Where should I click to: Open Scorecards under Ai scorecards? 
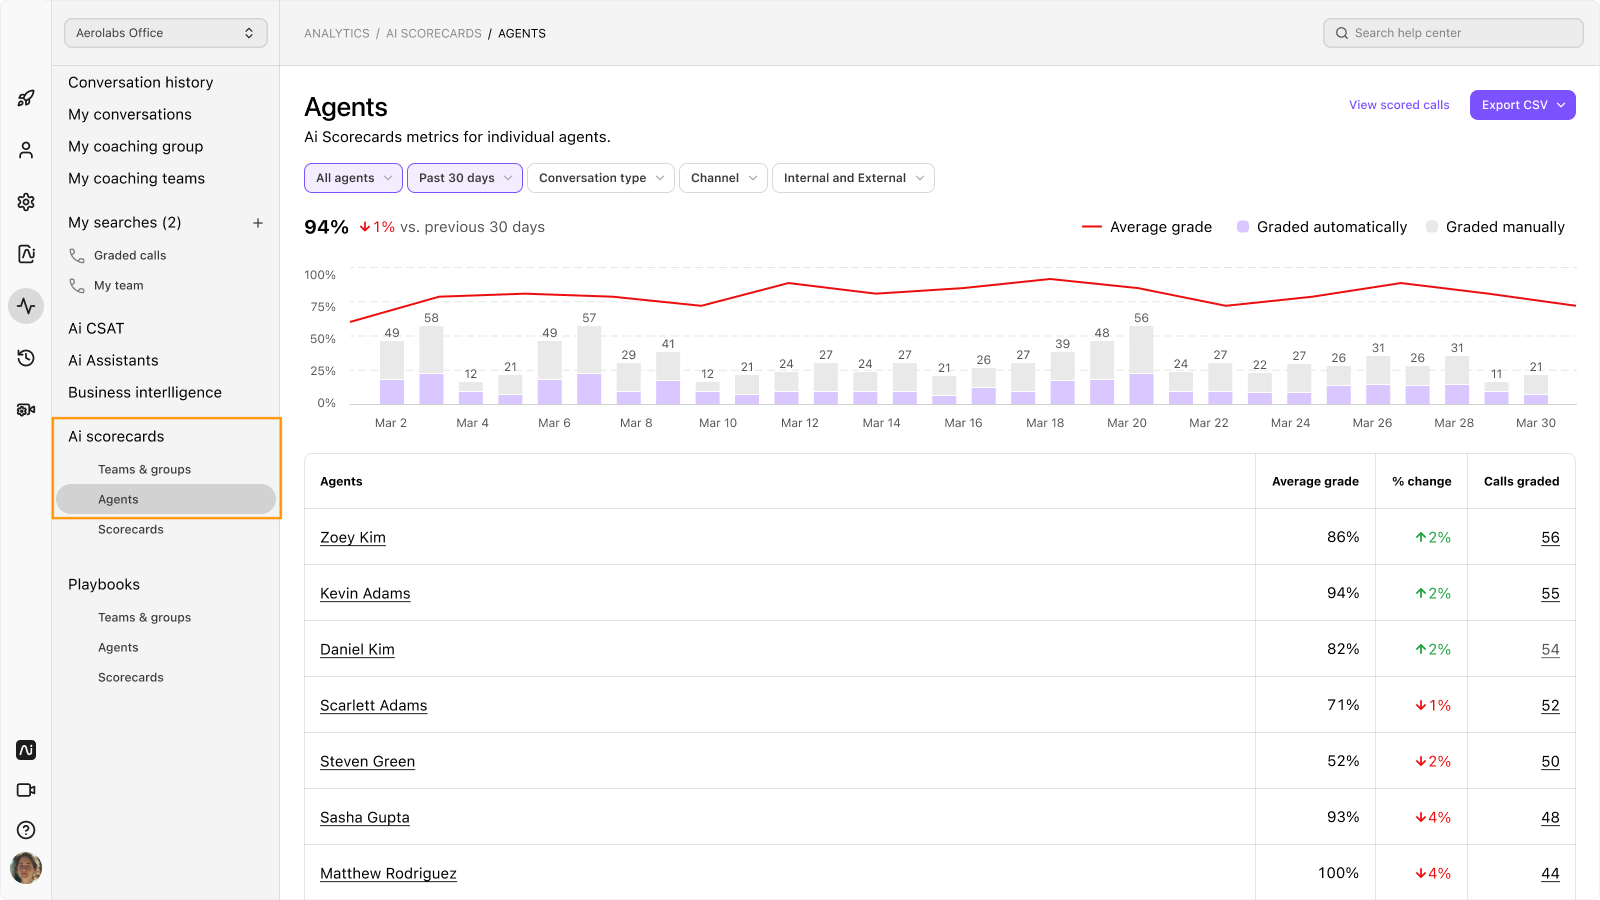[x=131, y=530]
